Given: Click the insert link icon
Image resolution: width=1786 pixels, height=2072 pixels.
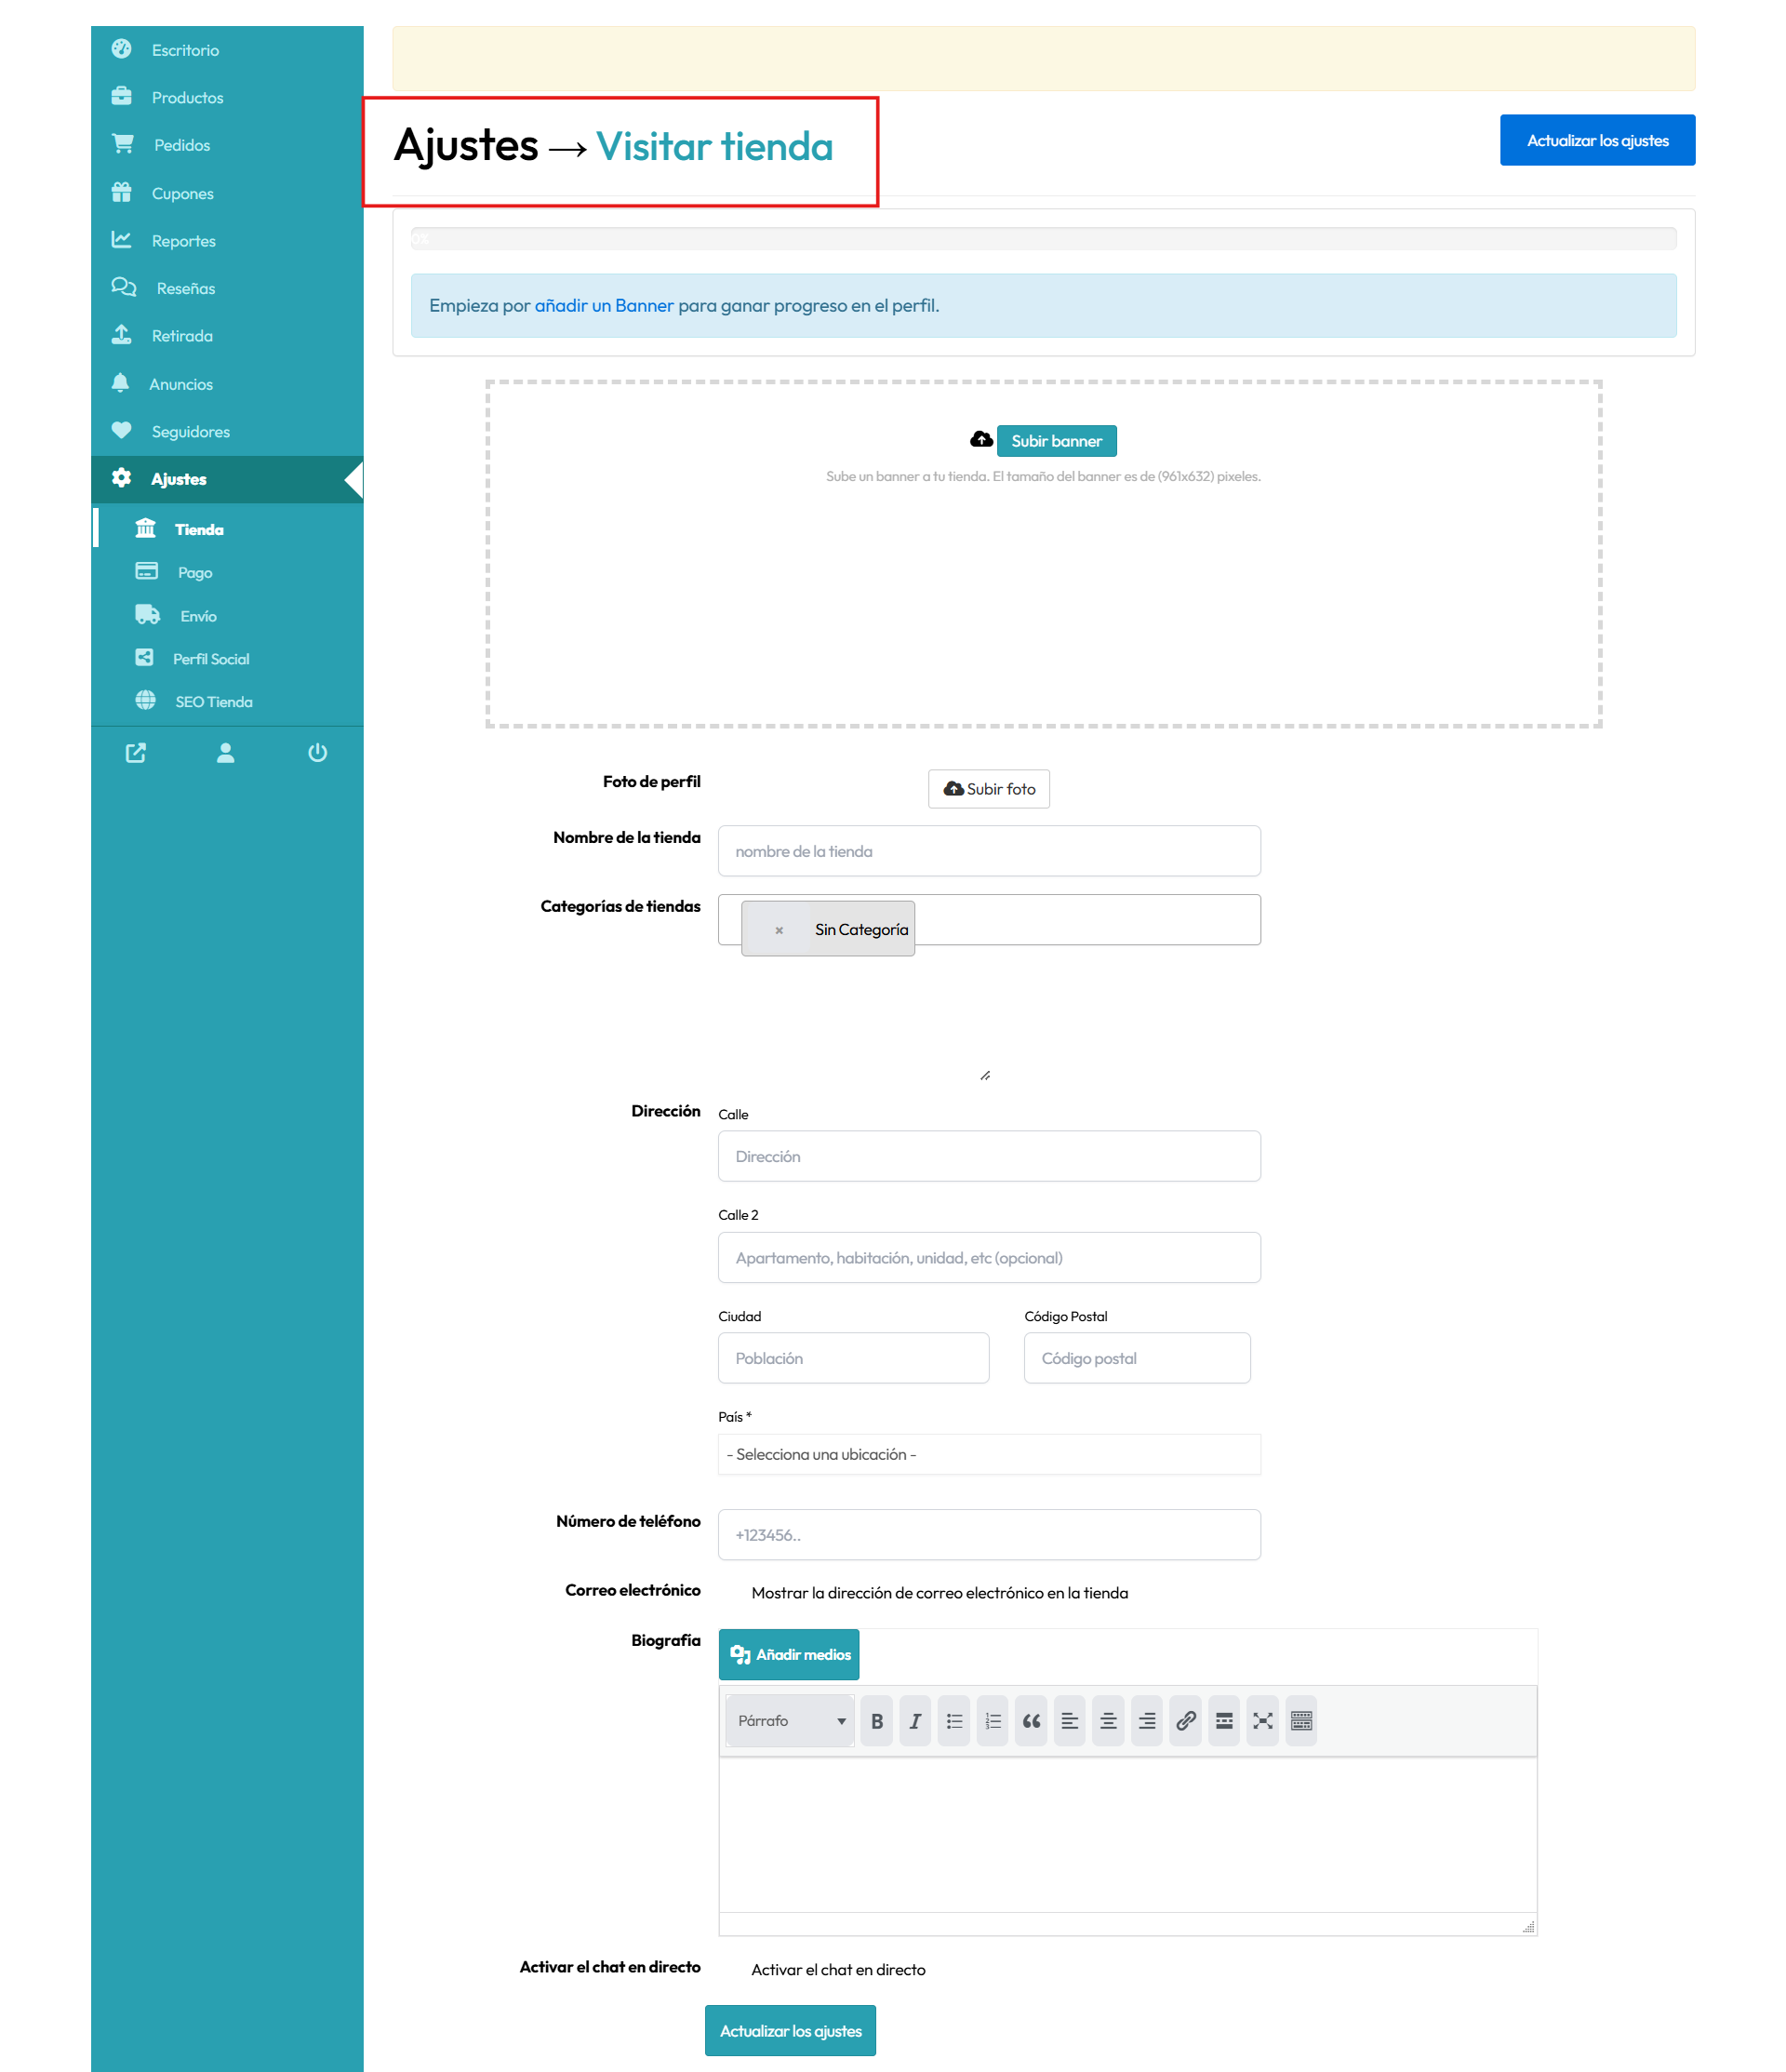Looking at the screenshot, I should tap(1185, 1721).
